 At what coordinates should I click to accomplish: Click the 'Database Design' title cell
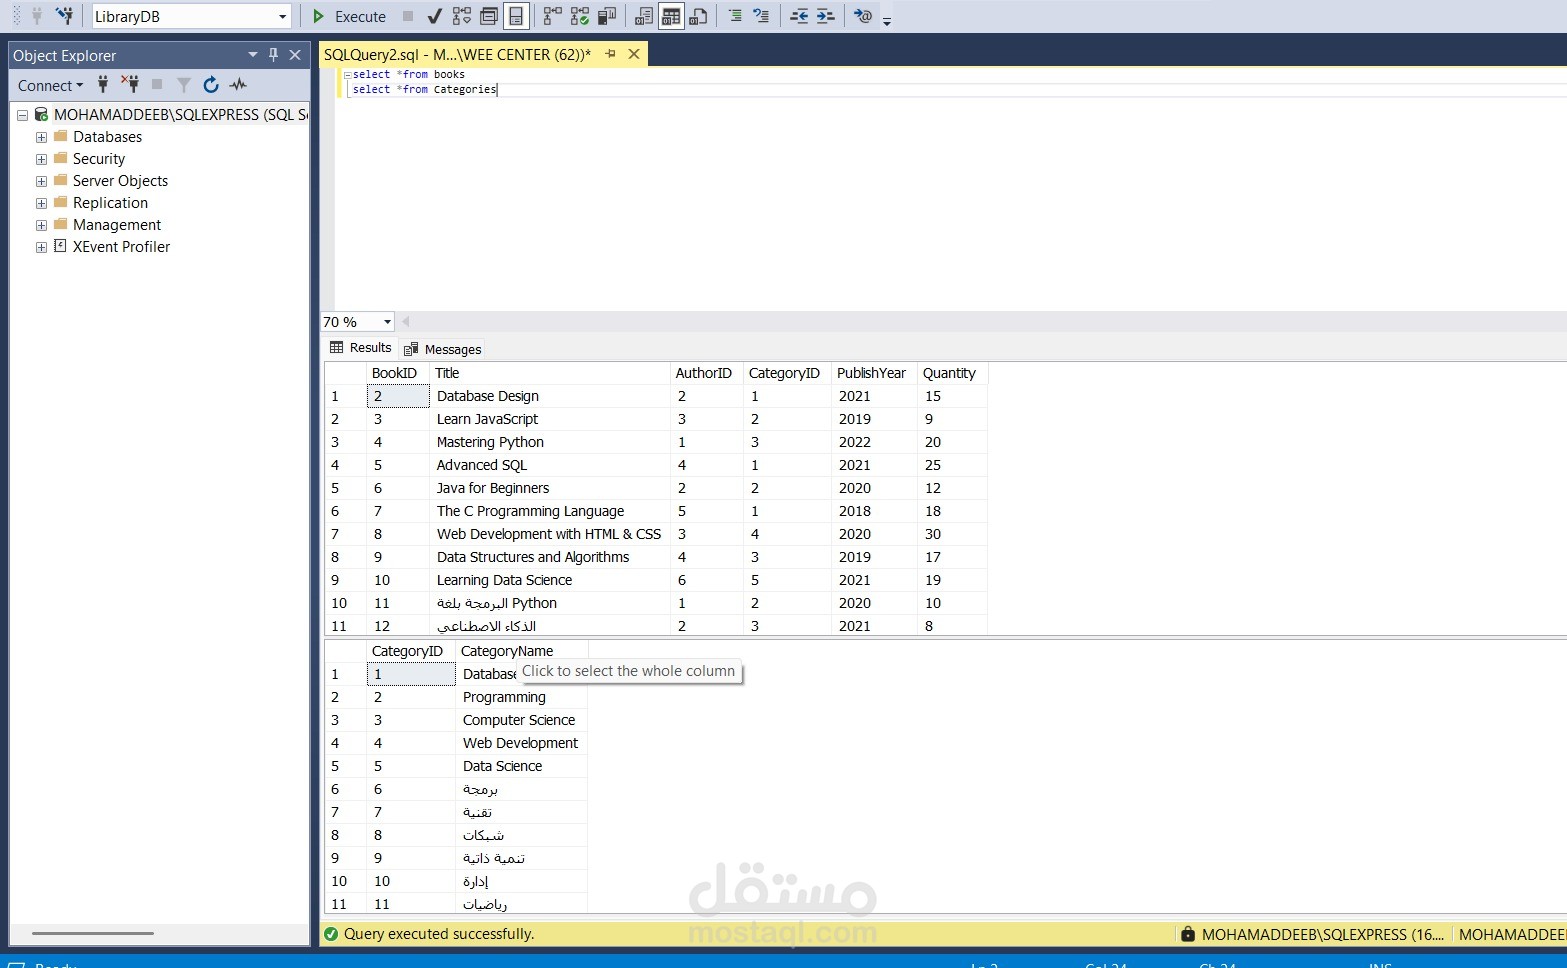pos(549,396)
